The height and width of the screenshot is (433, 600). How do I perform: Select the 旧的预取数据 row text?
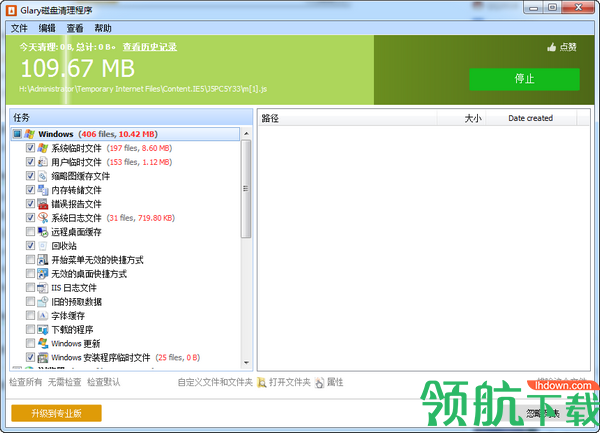click(x=77, y=302)
